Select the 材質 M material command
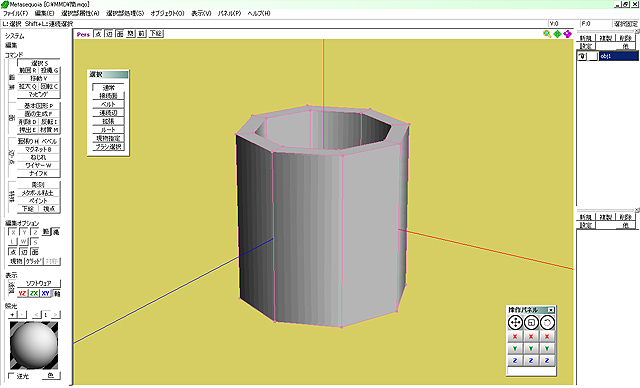 [x=49, y=130]
